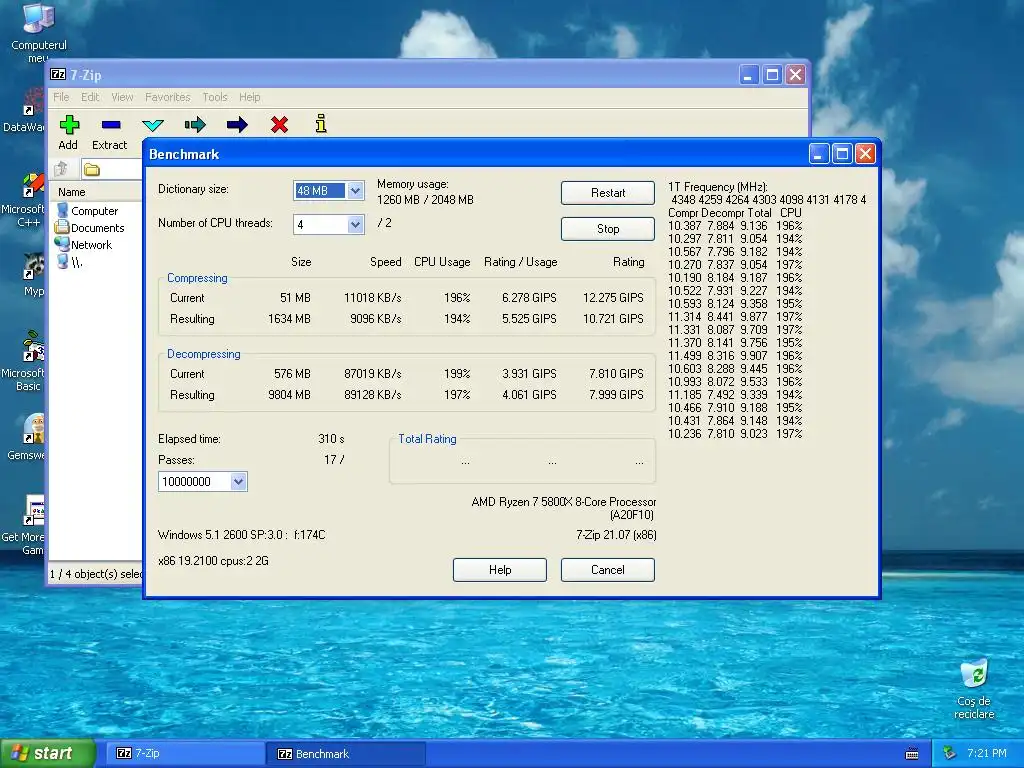
Task: Click the Windows start button
Action: click(x=47, y=753)
